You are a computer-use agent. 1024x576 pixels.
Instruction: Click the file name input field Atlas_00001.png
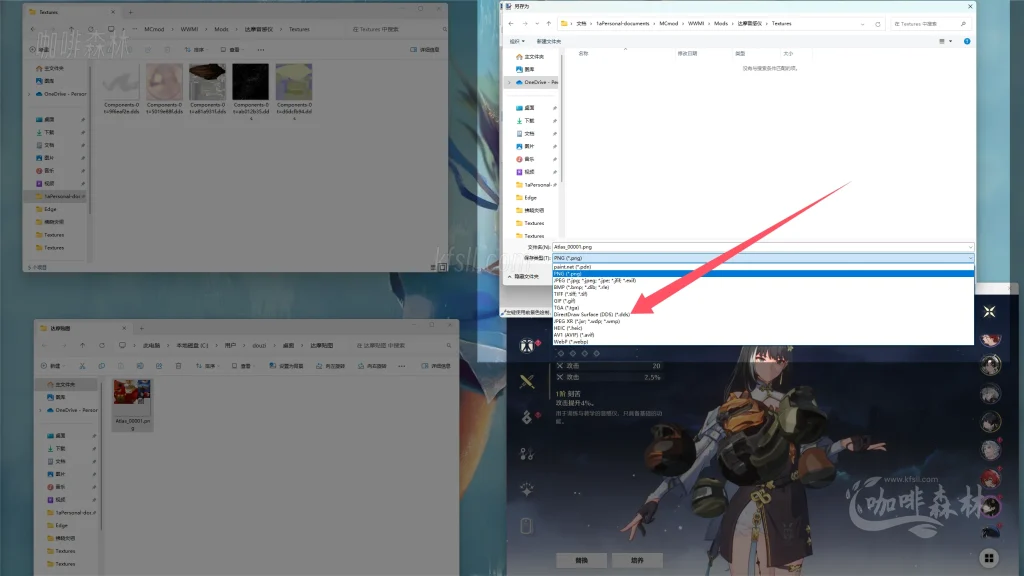[760, 246]
